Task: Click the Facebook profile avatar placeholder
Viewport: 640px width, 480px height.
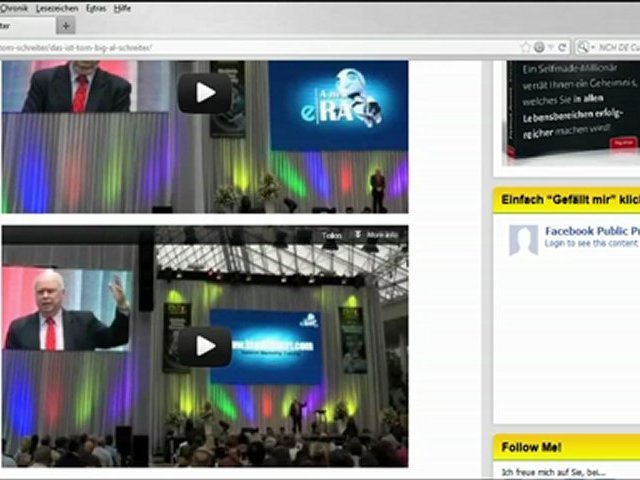Action: click(522, 240)
